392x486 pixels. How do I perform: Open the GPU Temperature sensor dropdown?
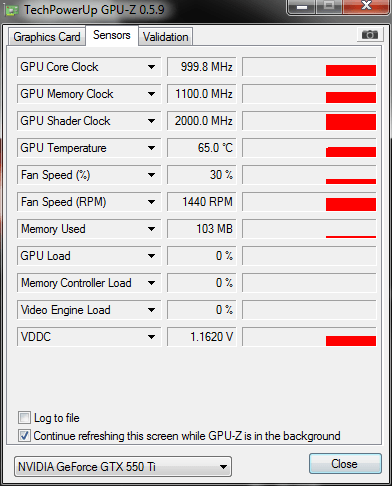tap(151, 148)
